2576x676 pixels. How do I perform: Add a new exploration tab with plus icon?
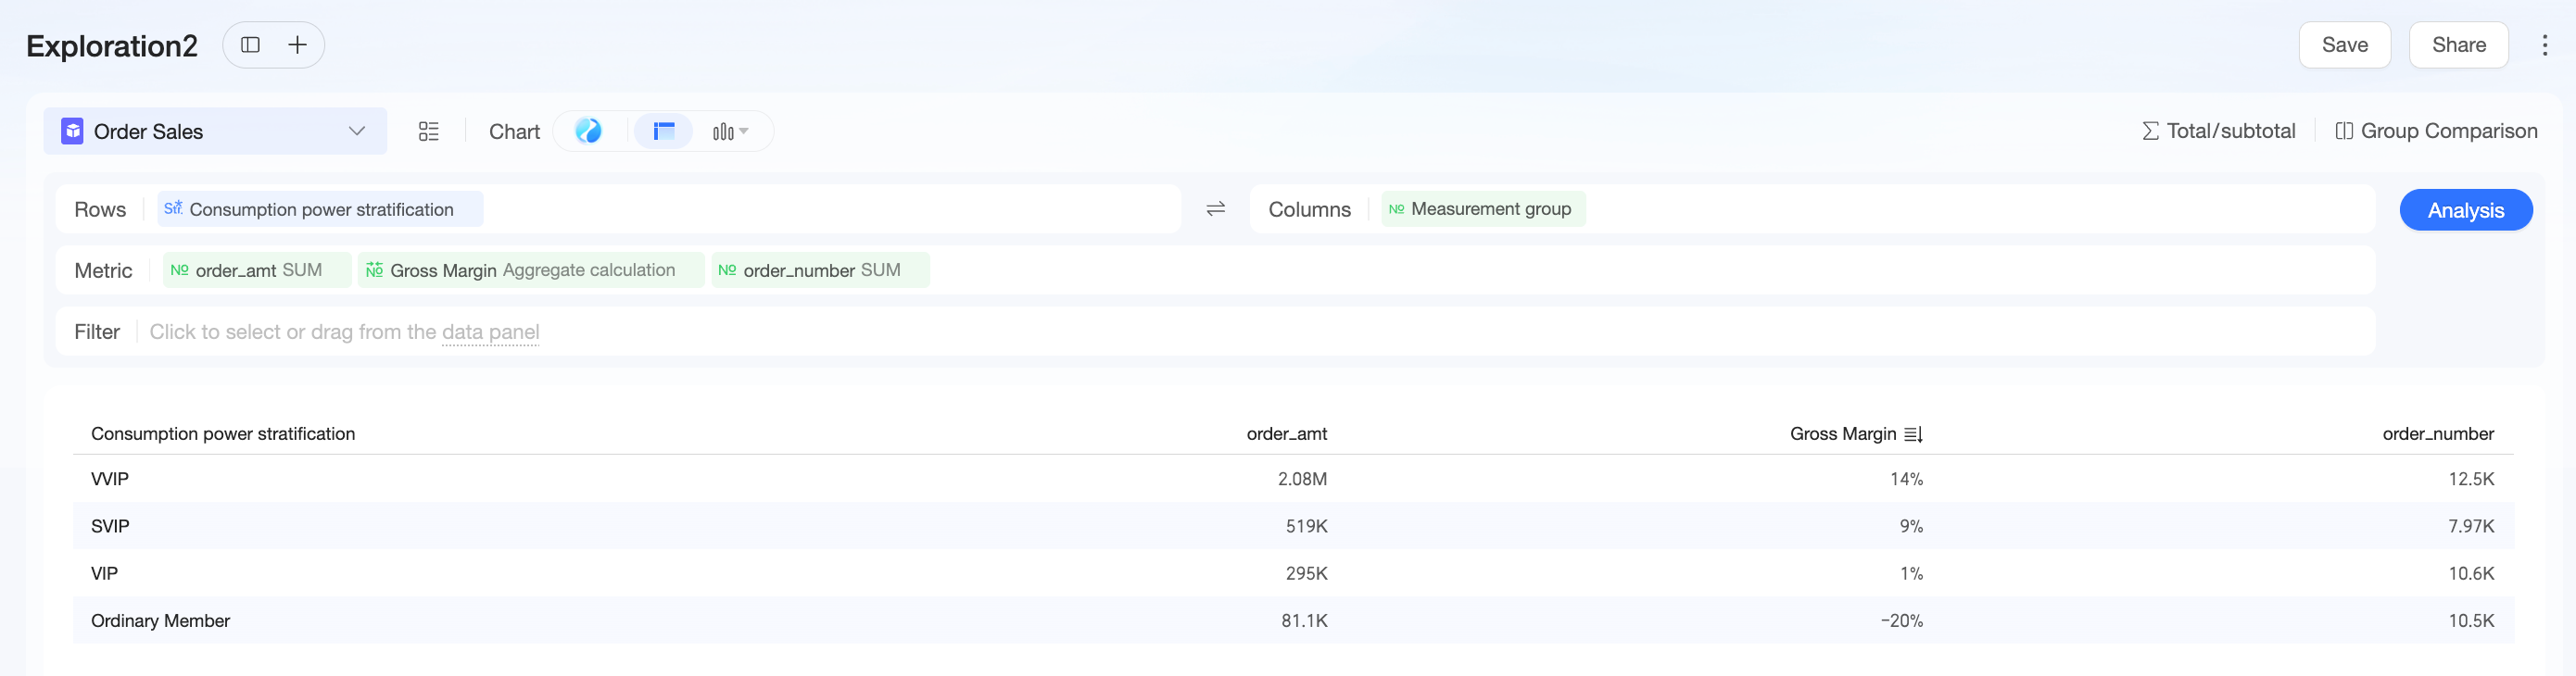[x=297, y=45]
